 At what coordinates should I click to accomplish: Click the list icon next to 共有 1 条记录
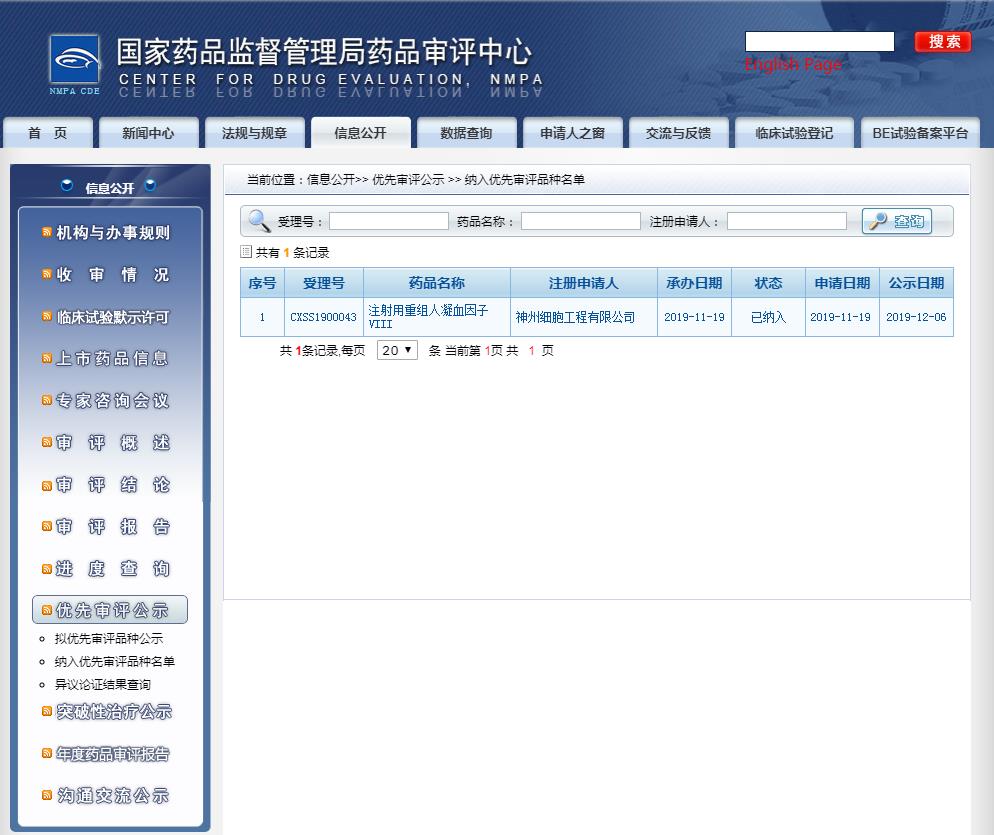(246, 252)
